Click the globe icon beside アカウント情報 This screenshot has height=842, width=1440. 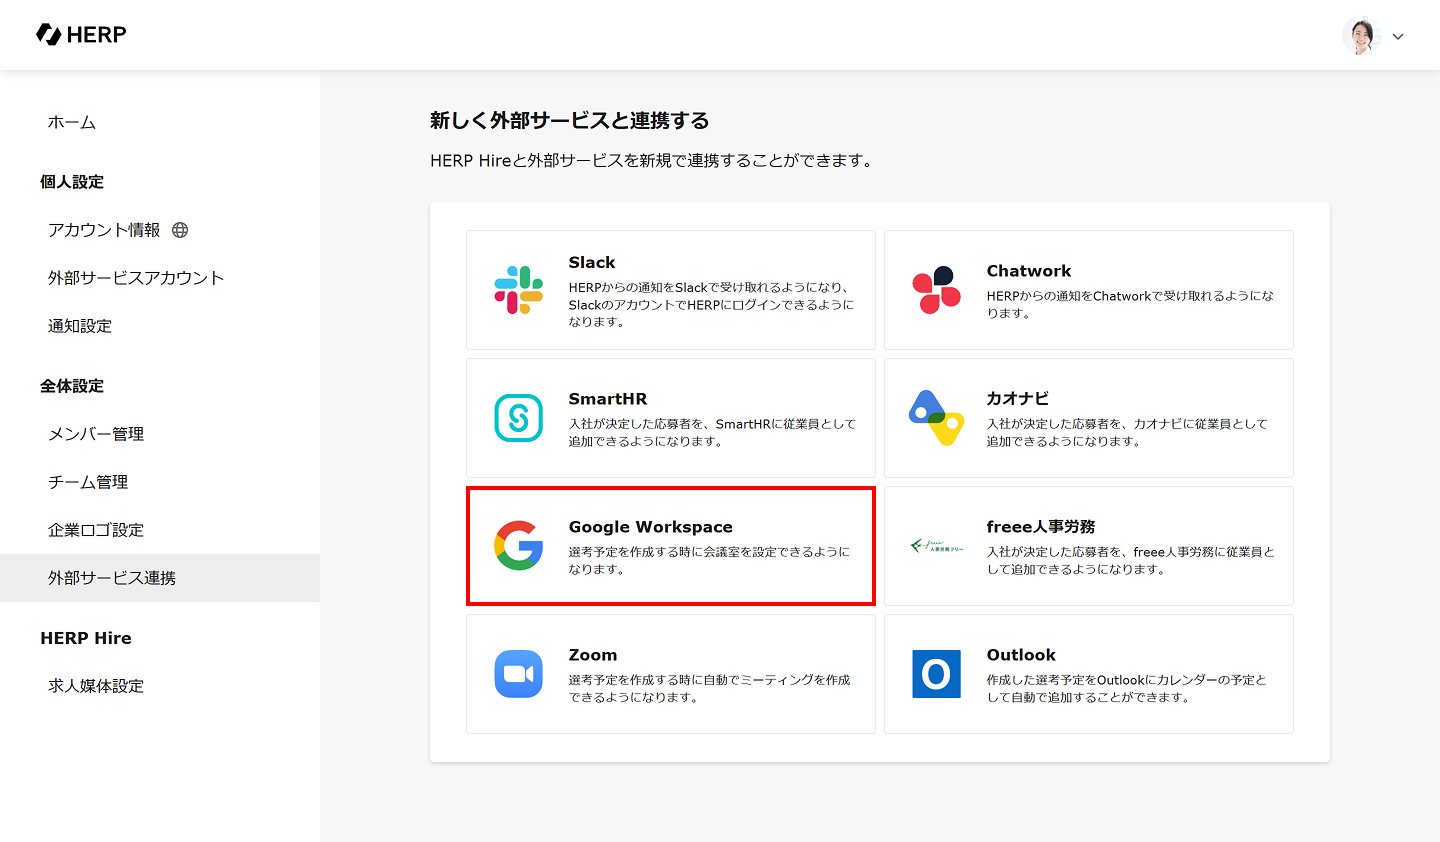(x=180, y=230)
